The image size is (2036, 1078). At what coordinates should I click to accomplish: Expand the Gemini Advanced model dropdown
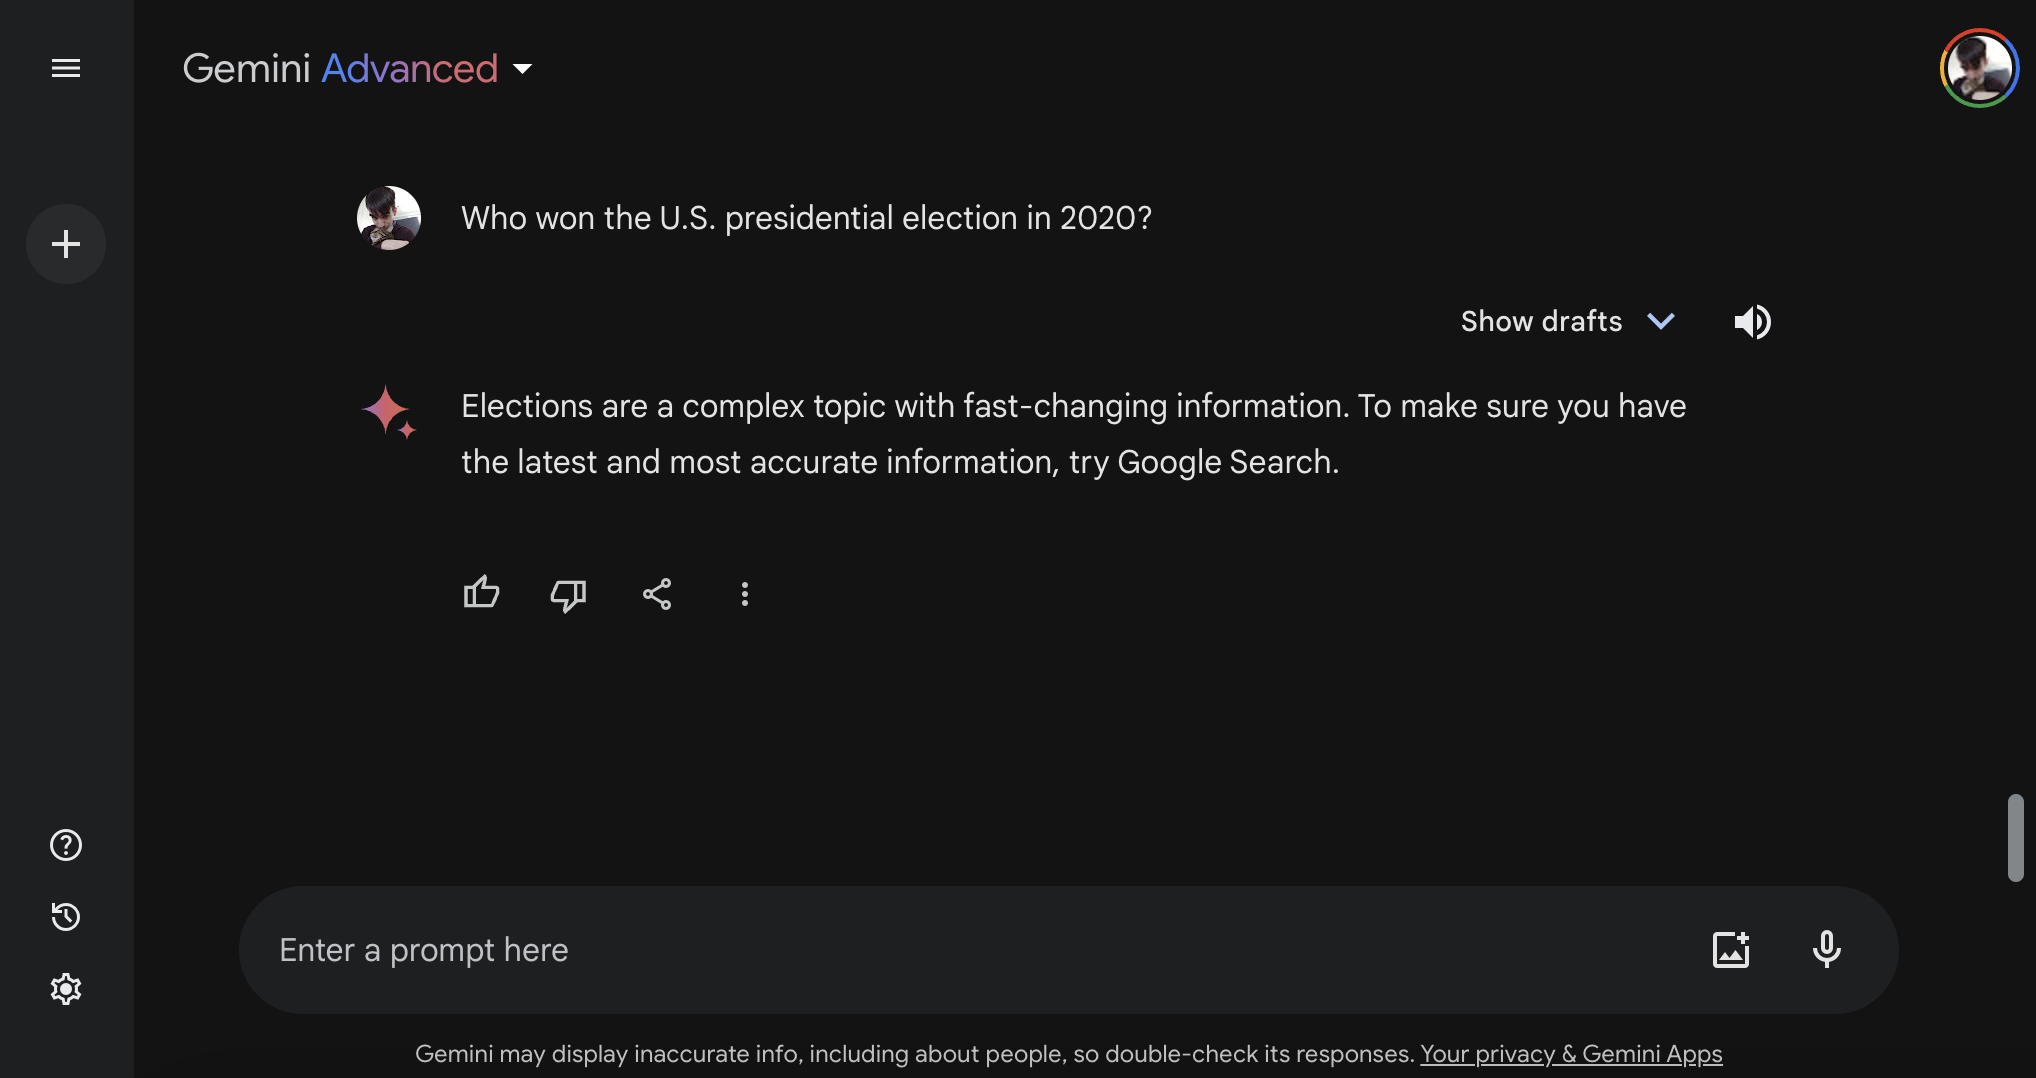(x=523, y=69)
